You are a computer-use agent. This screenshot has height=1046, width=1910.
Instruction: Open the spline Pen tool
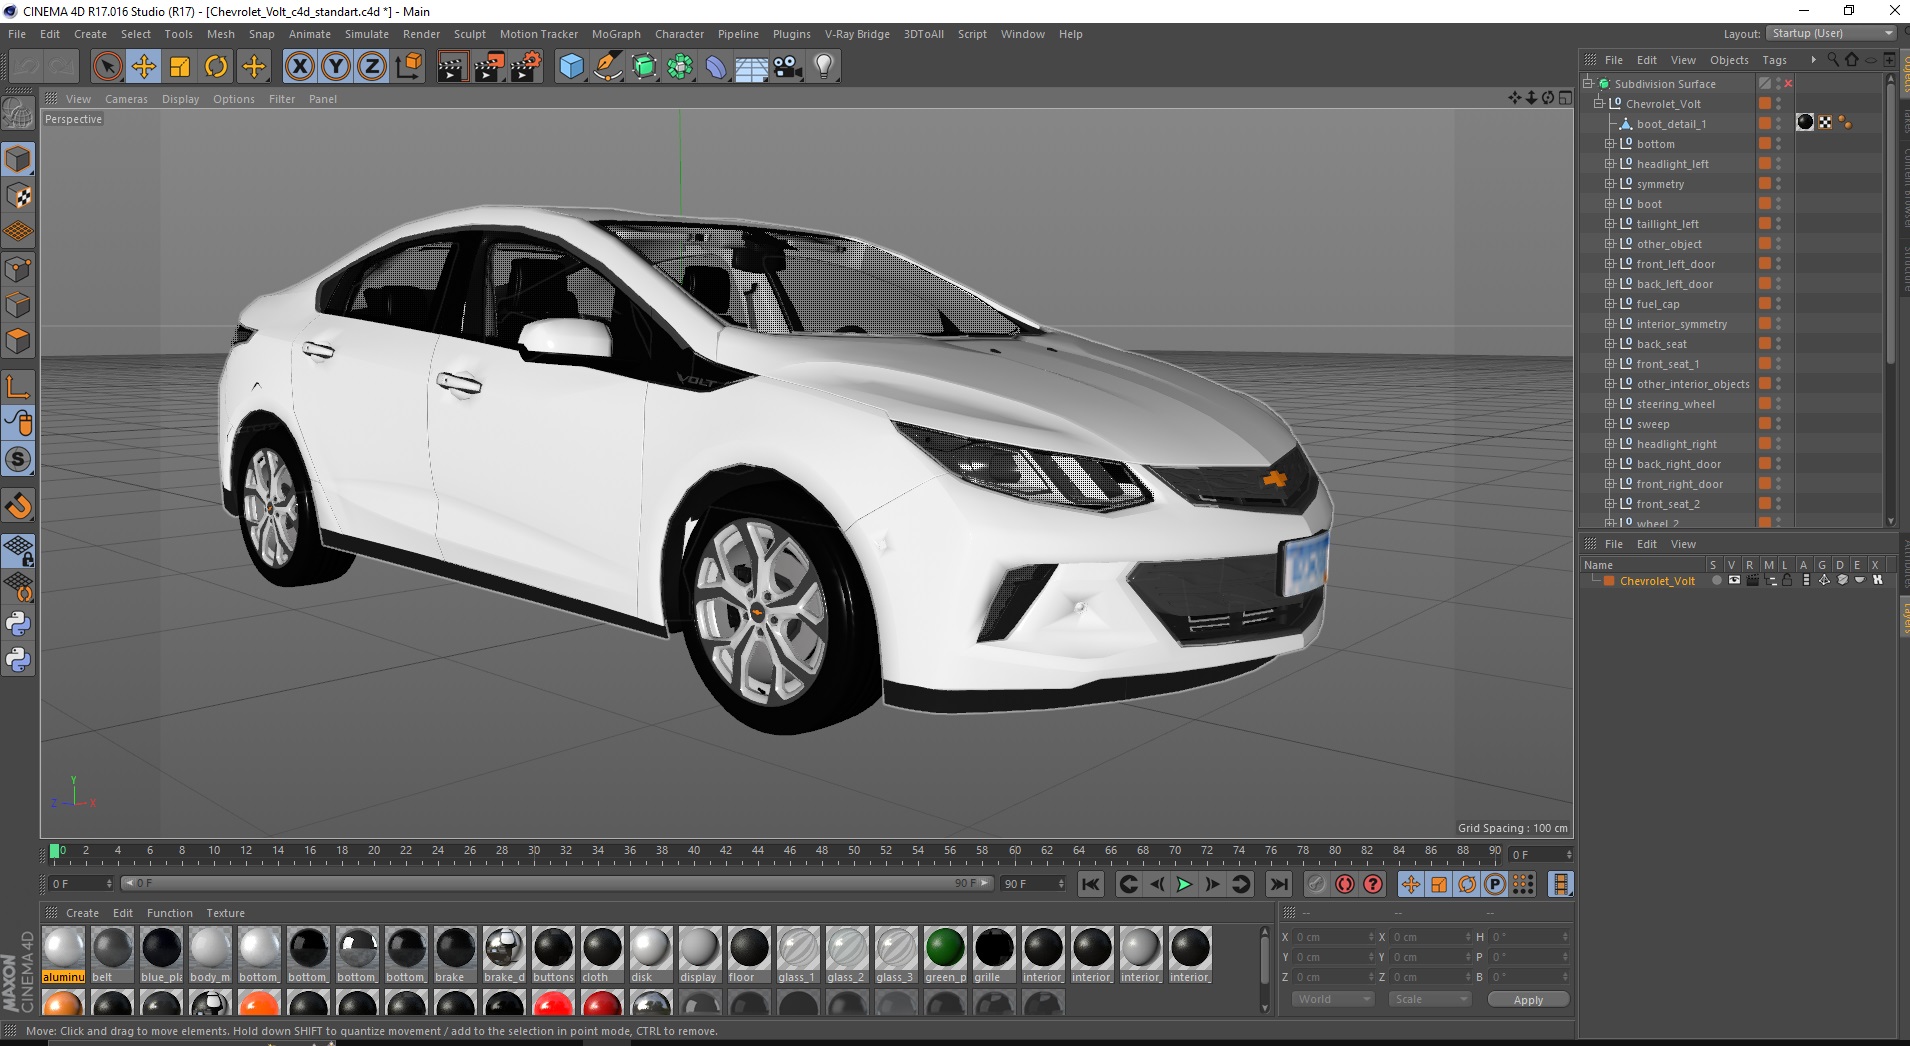(608, 67)
